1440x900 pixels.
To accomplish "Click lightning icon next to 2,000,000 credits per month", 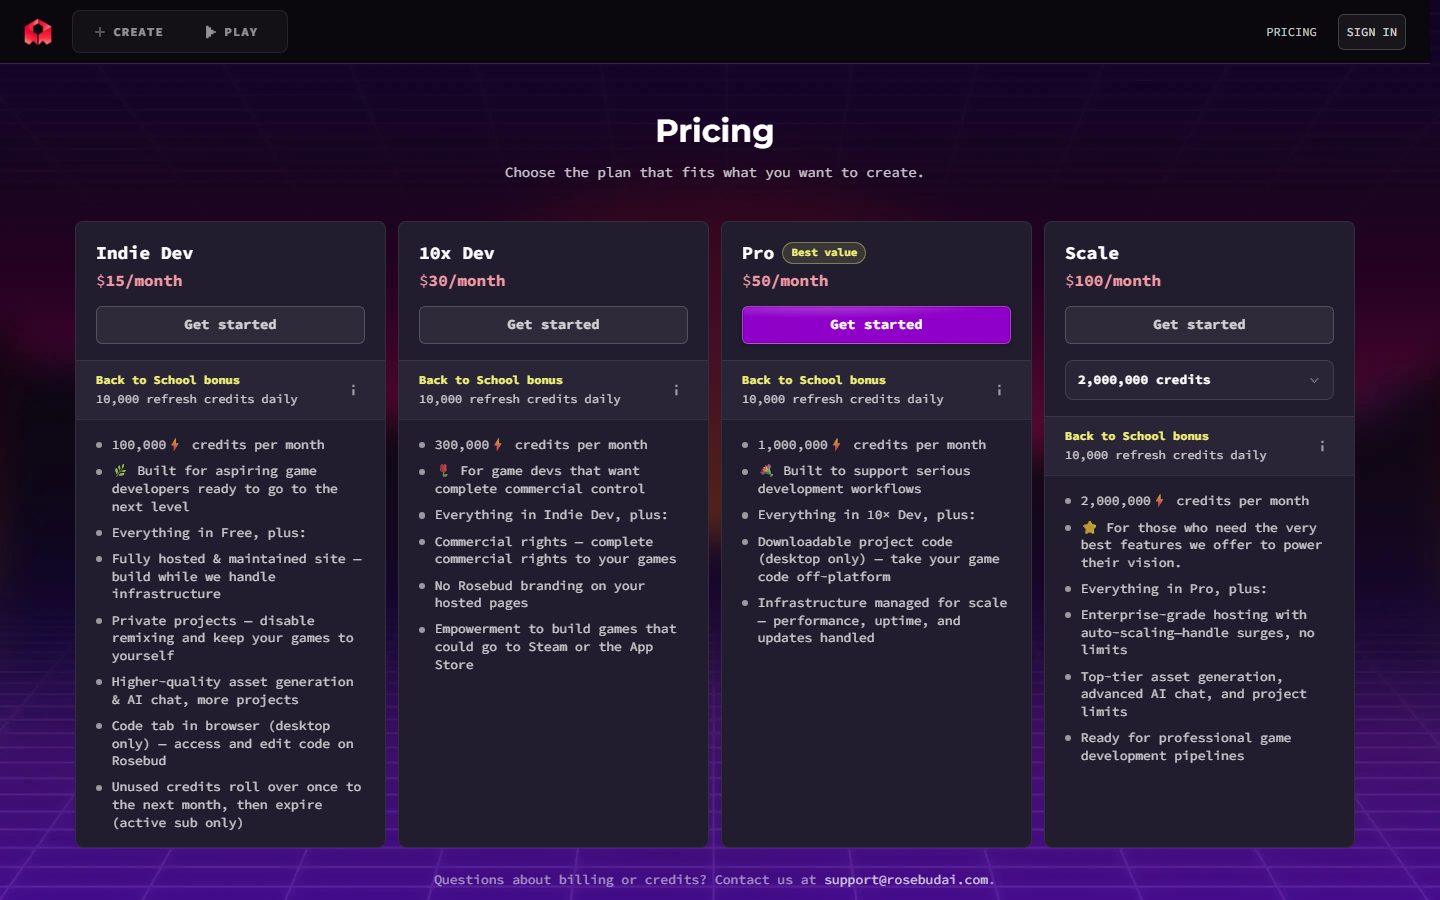I will [1159, 501].
